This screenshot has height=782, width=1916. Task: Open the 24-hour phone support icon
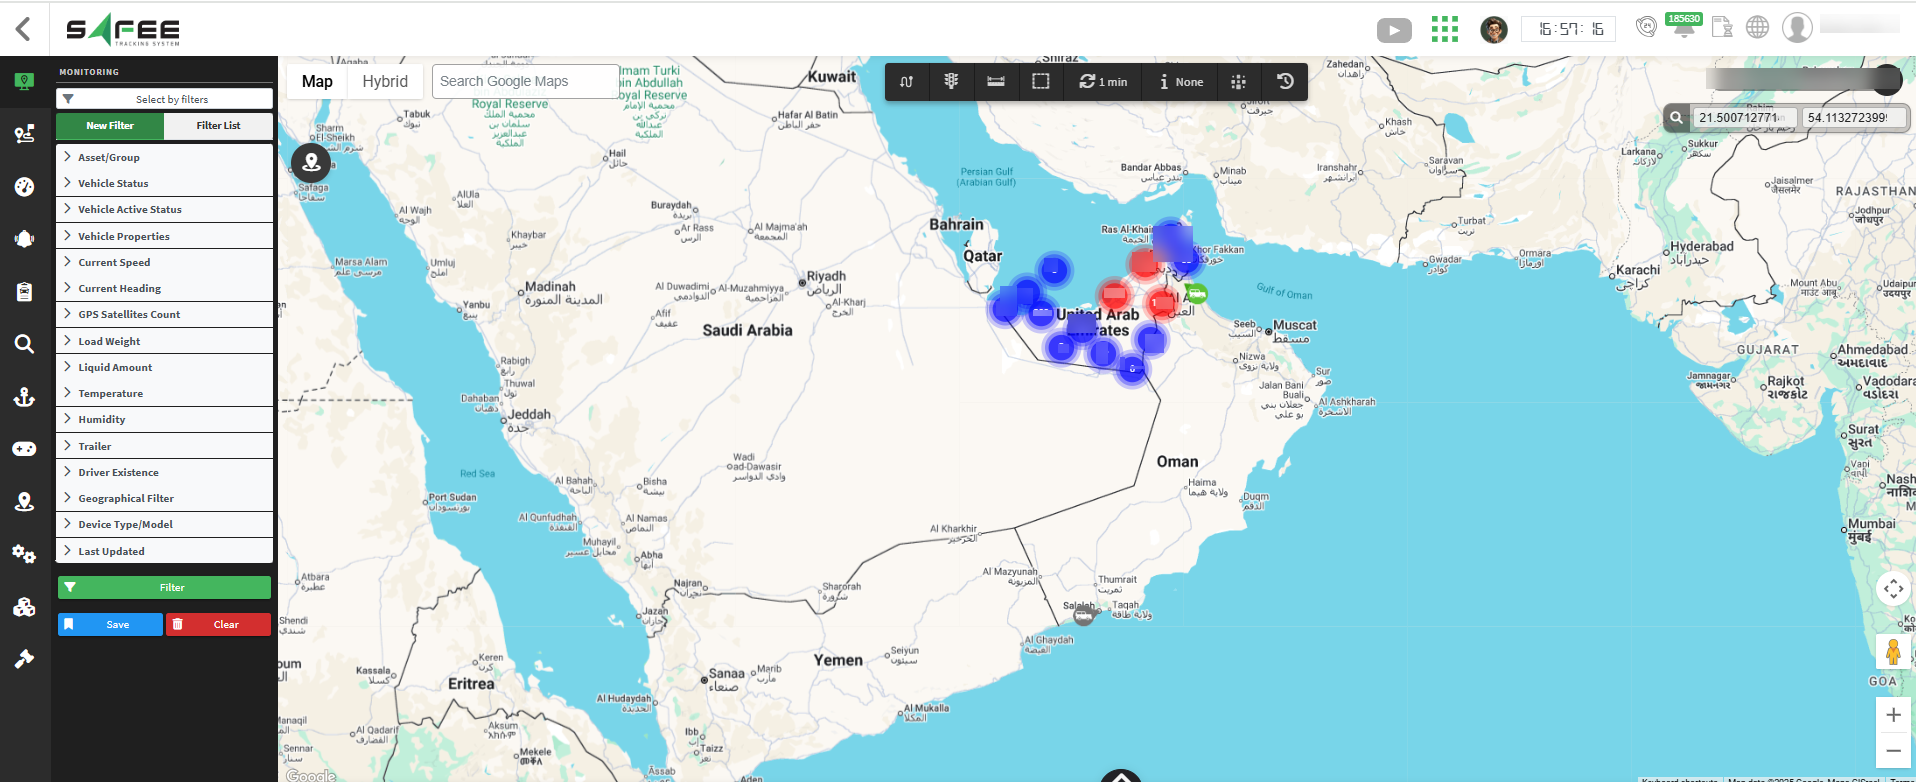point(1645,27)
